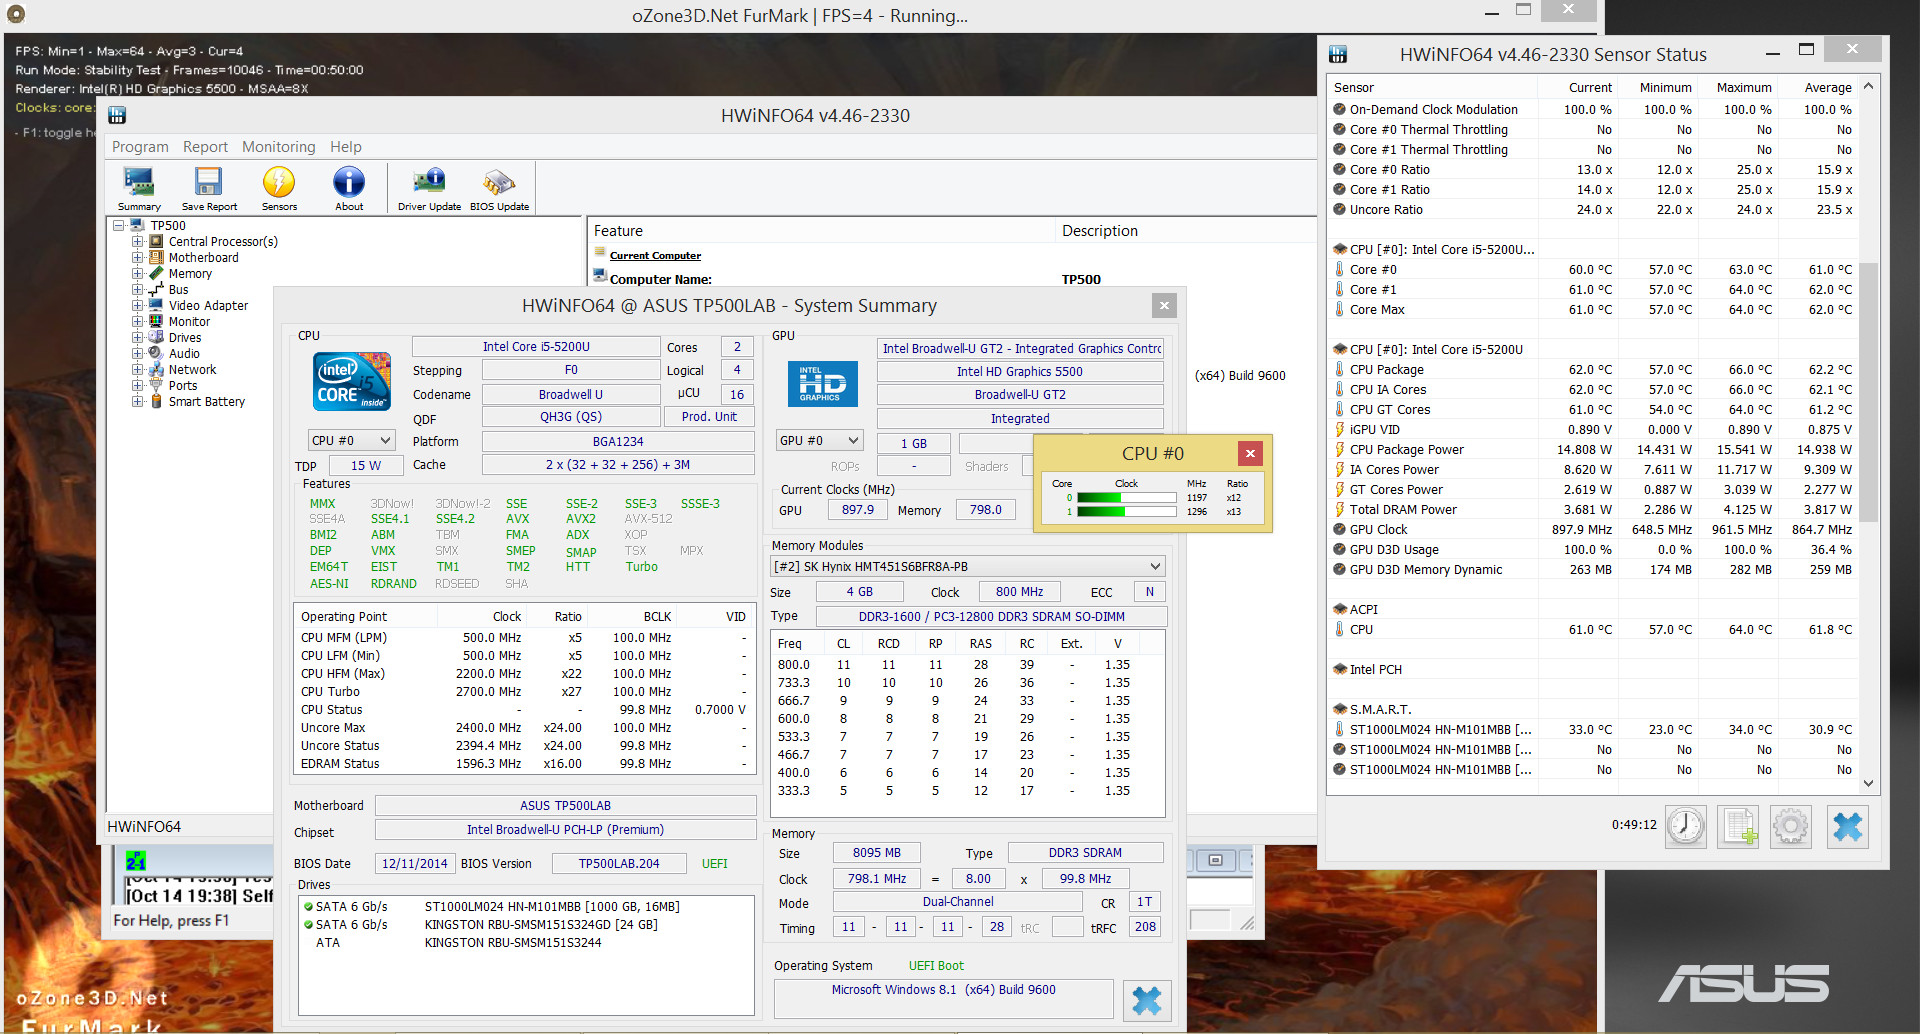
Task: Click the HWiNFO64 main window title icon
Action: tap(117, 115)
